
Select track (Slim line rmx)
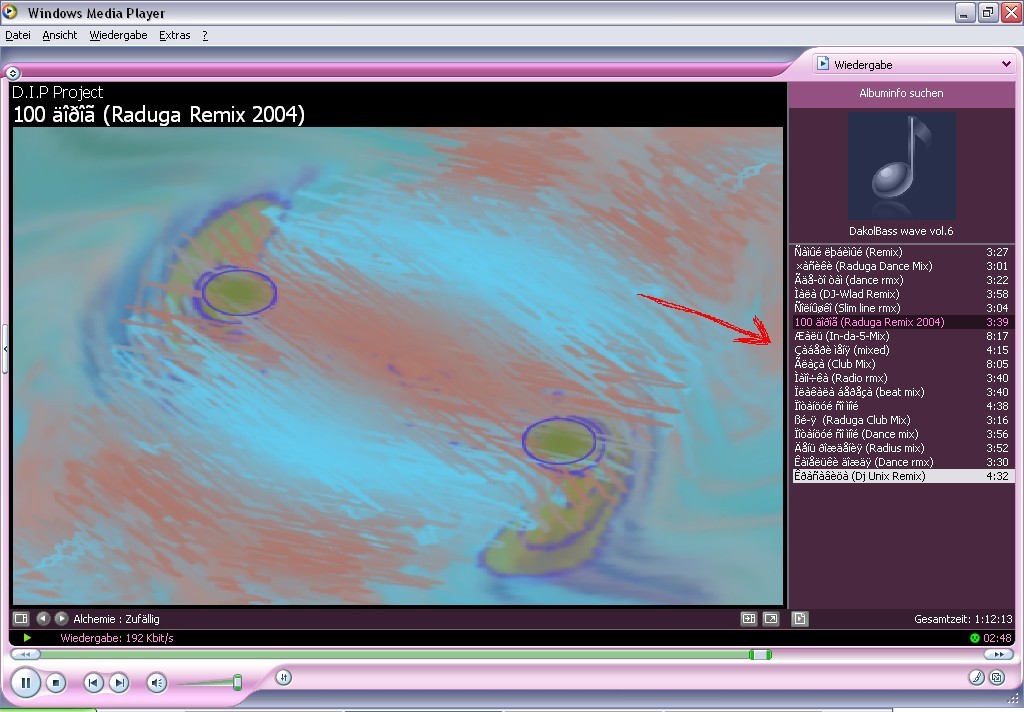click(902, 308)
